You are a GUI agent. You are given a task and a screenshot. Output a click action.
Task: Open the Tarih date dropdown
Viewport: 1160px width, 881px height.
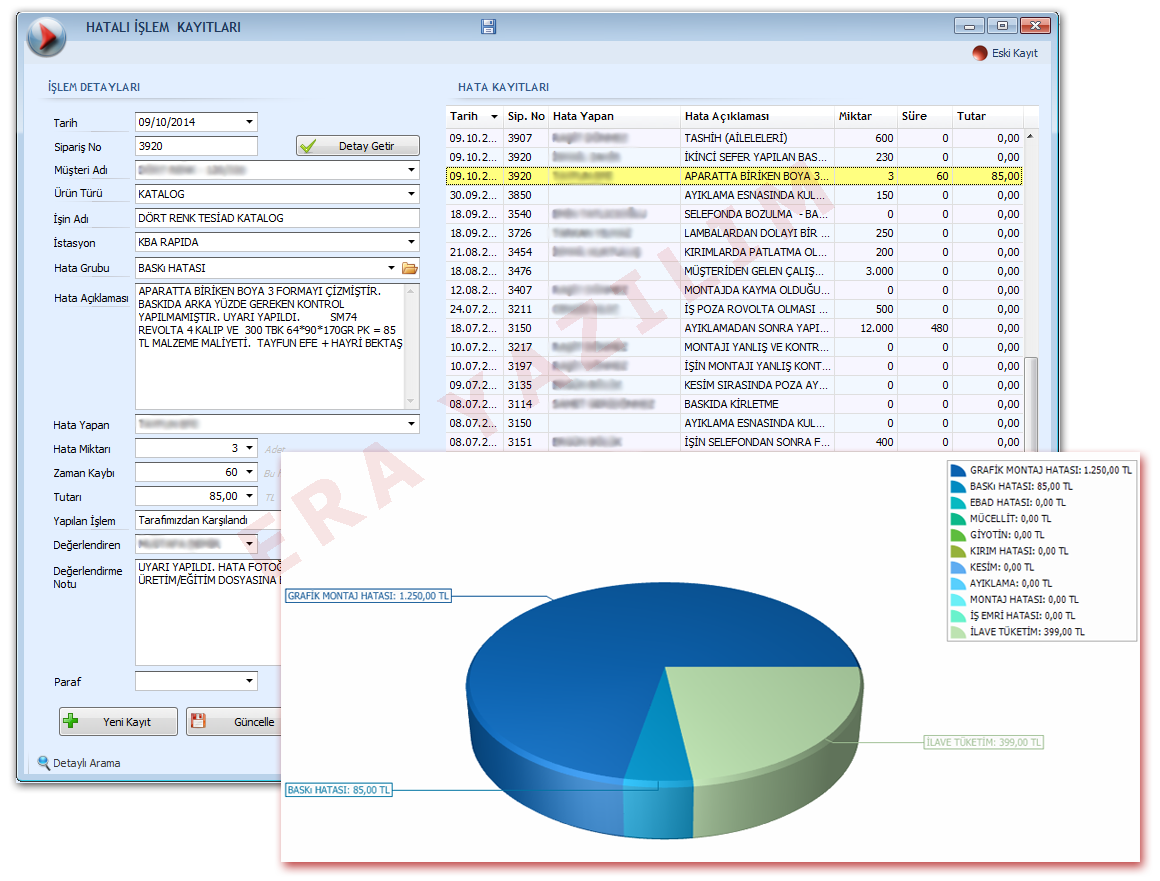click(249, 122)
